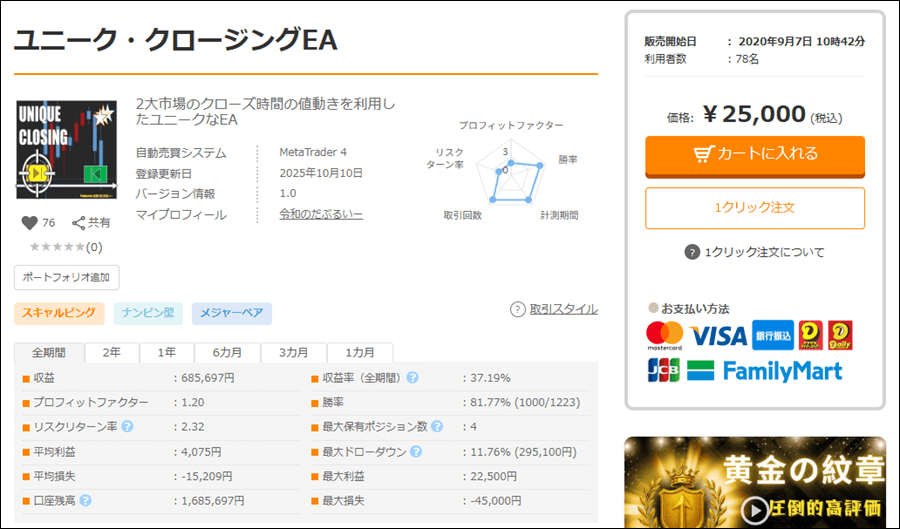Click the Unique Closing product thumbnail

[66, 149]
